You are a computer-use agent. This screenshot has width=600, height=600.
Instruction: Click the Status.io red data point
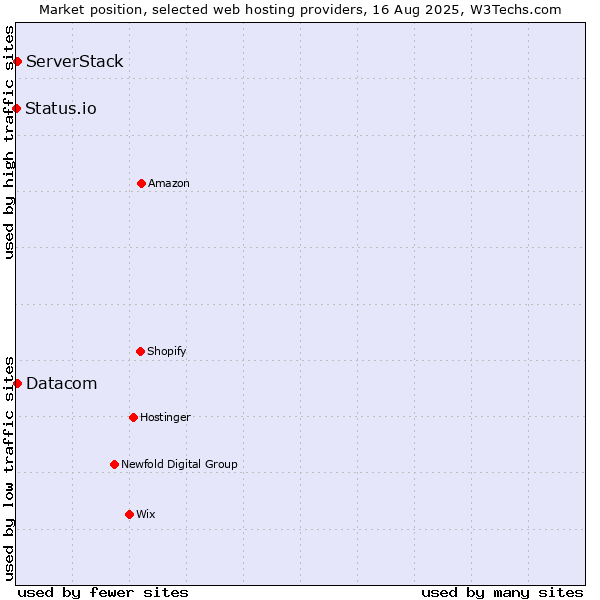[x=16, y=109]
